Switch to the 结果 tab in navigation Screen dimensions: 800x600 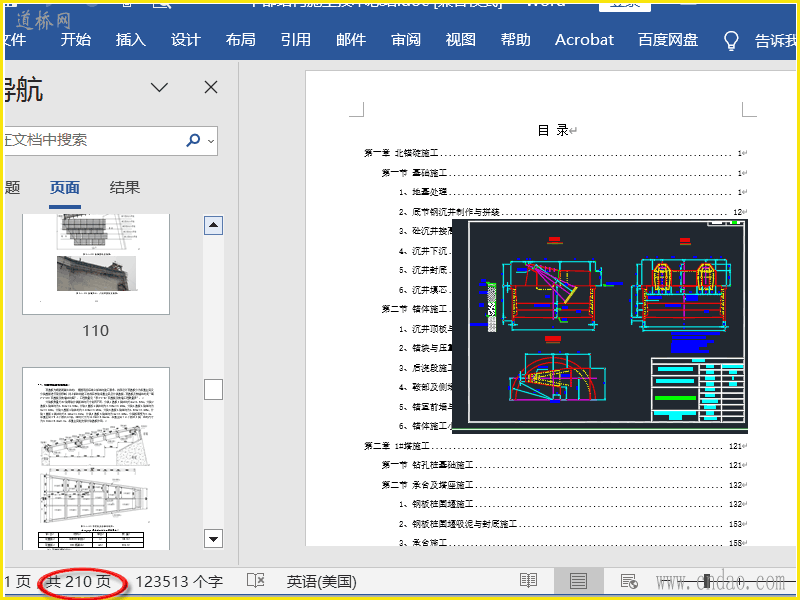pos(125,188)
